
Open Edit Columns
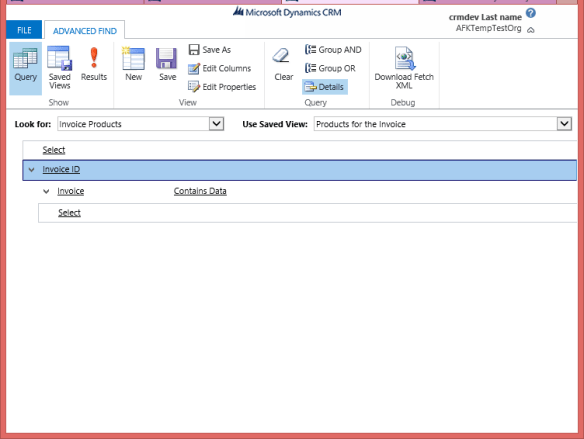pos(219,69)
